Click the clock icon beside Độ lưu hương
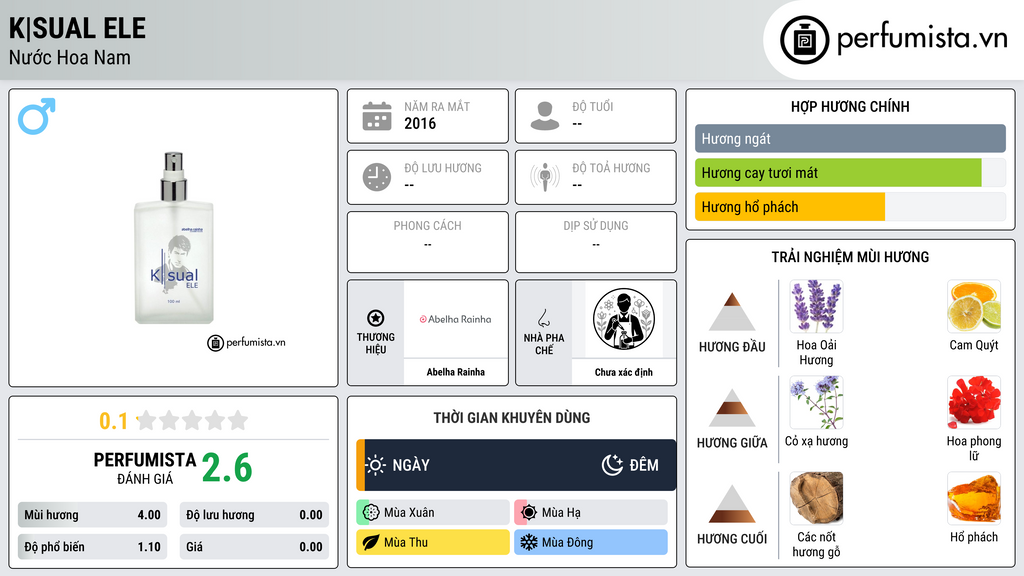The height and width of the screenshot is (576, 1024). 377,177
